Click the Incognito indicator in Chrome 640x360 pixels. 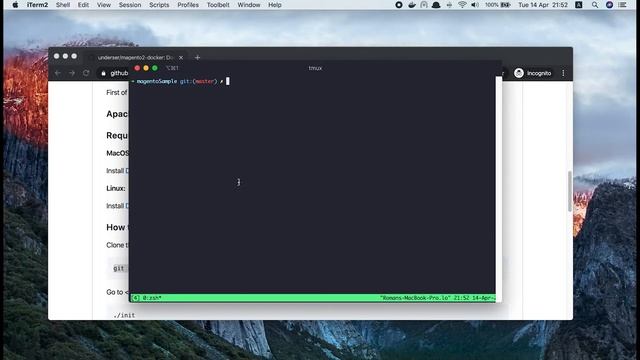click(x=533, y=73)
